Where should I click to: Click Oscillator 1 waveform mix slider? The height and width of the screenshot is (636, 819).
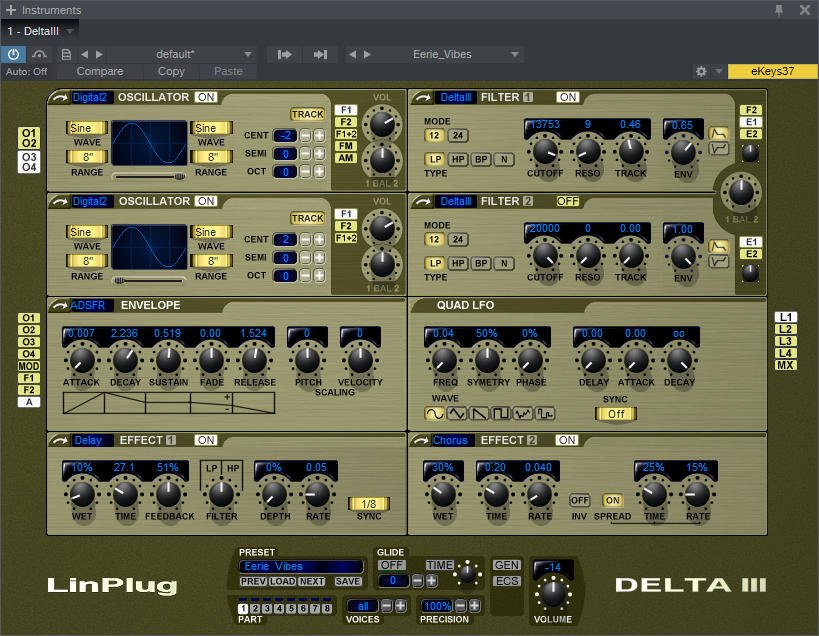(x=149, y=177)
